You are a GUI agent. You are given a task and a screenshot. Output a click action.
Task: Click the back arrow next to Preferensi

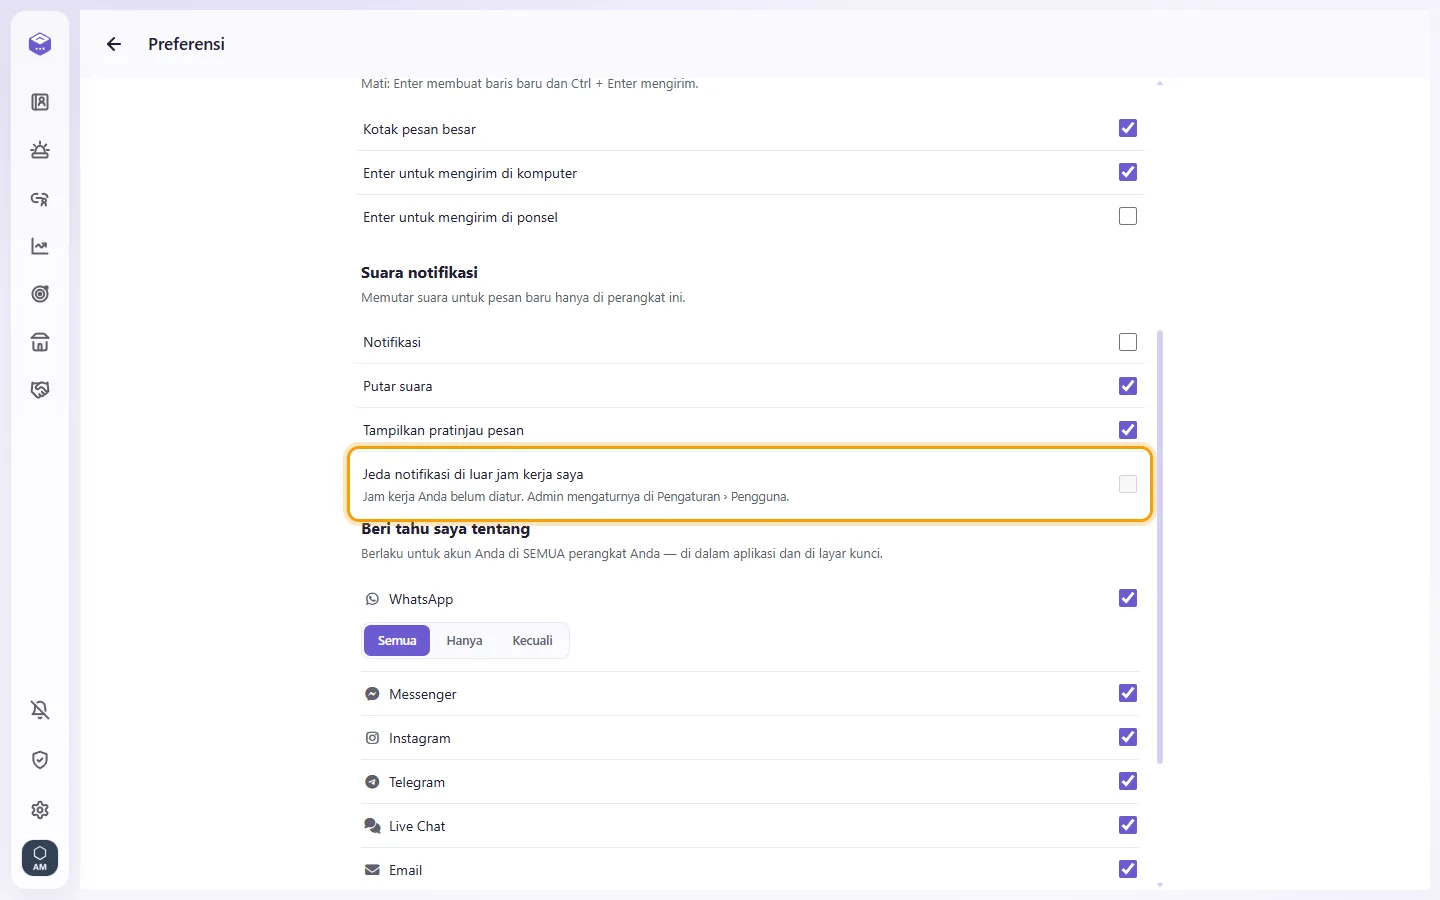click(x=114, y=44)
